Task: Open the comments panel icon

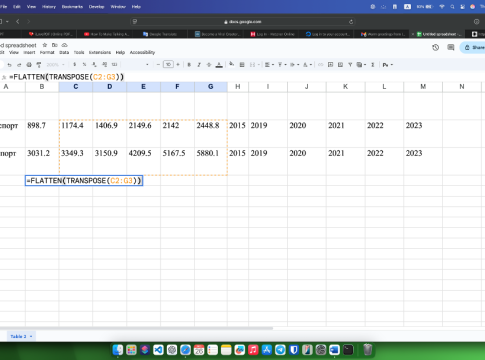Action: pyautogui.click(x=451, y=47)
